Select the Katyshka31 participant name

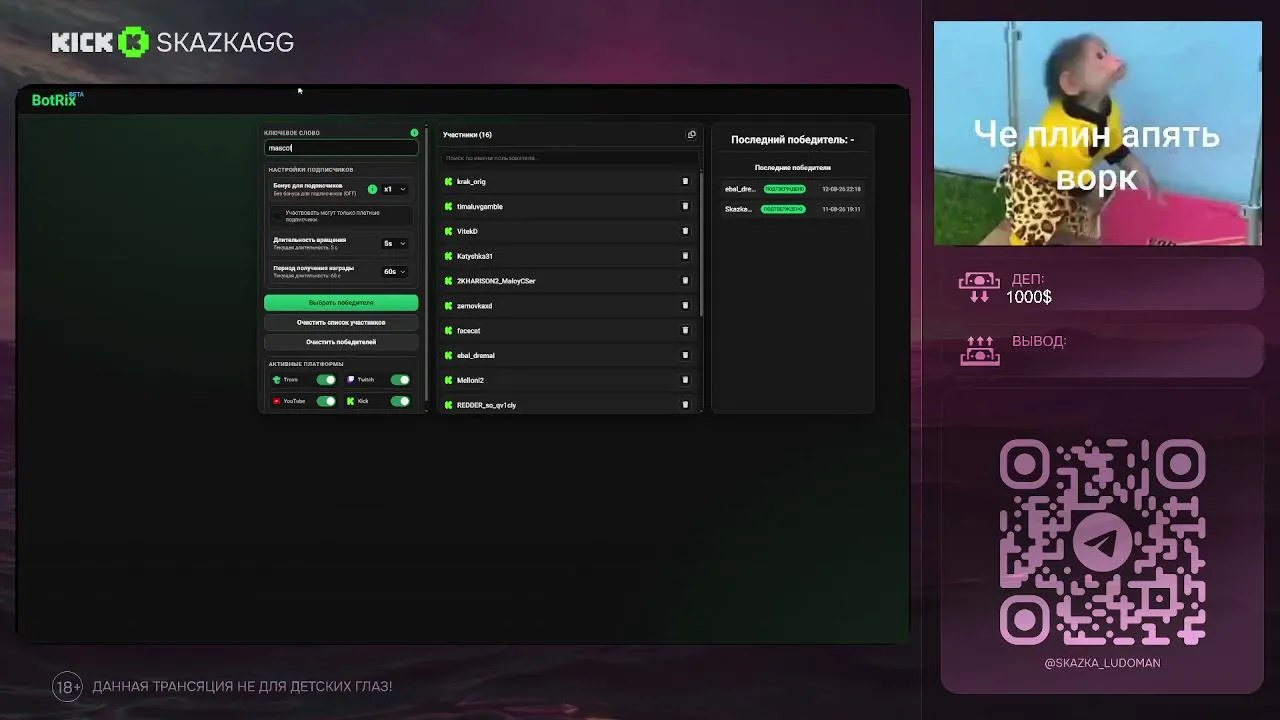coord(475,256)
